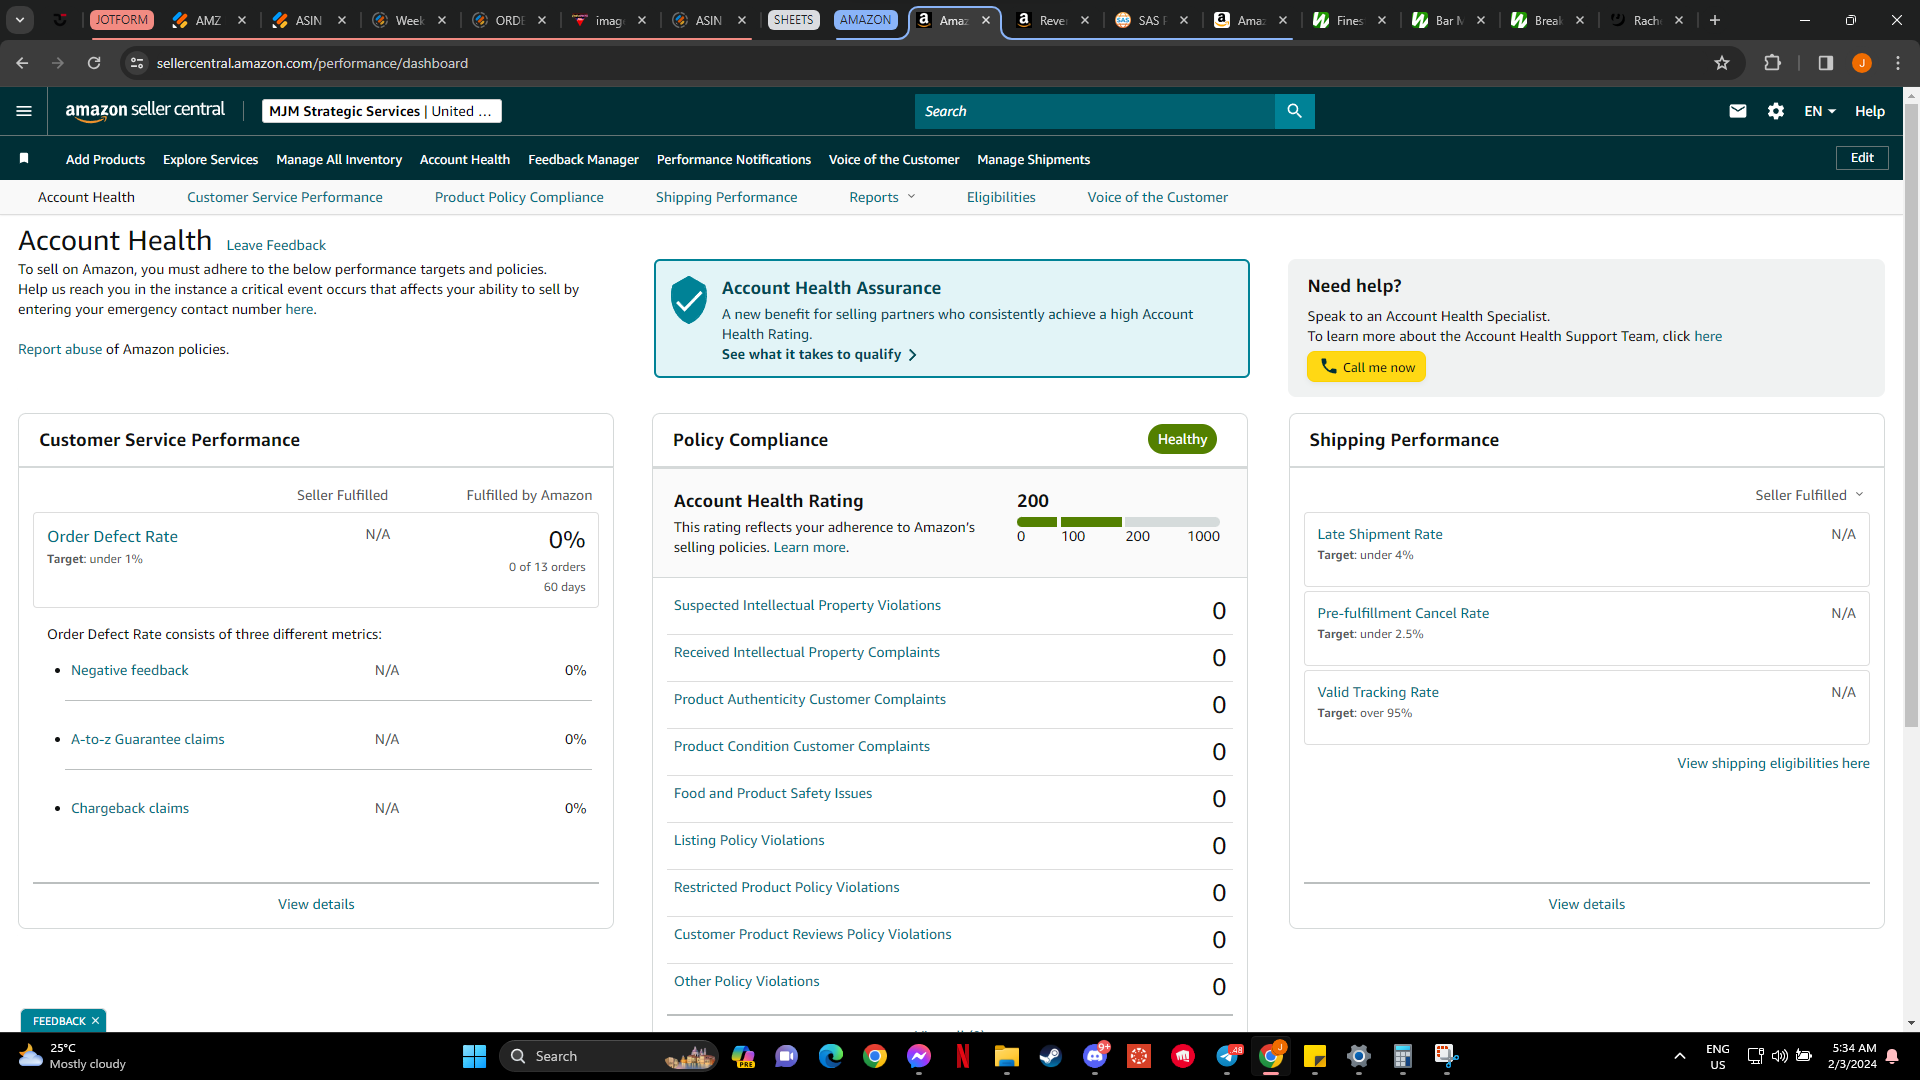Click the Edit button on navigation bar
This screenshot has height=1080, width=1920.
click(1862, 158)
